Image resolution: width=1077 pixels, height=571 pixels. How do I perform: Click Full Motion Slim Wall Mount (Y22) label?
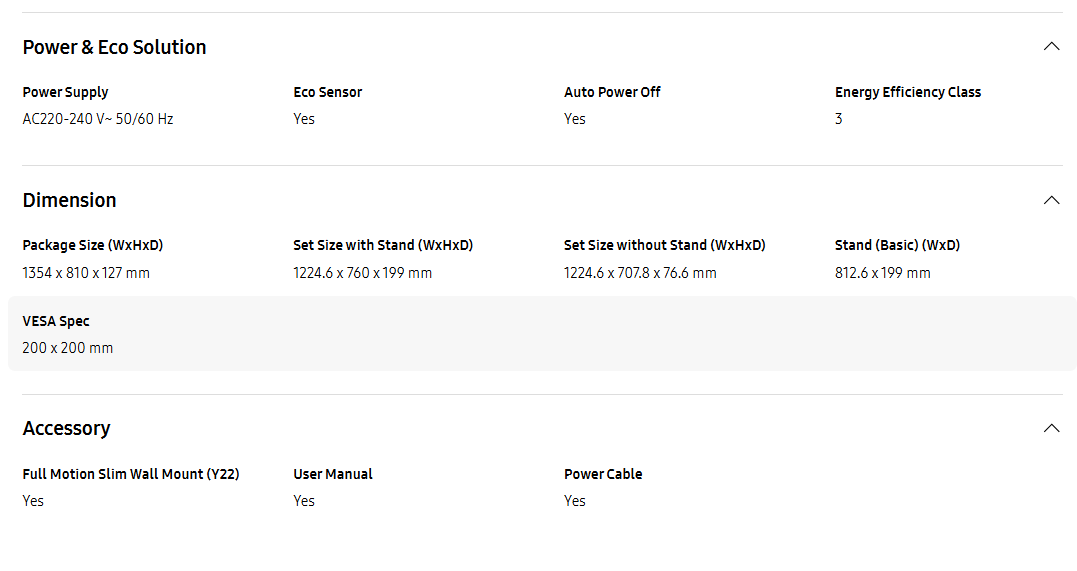click(131, 474)
